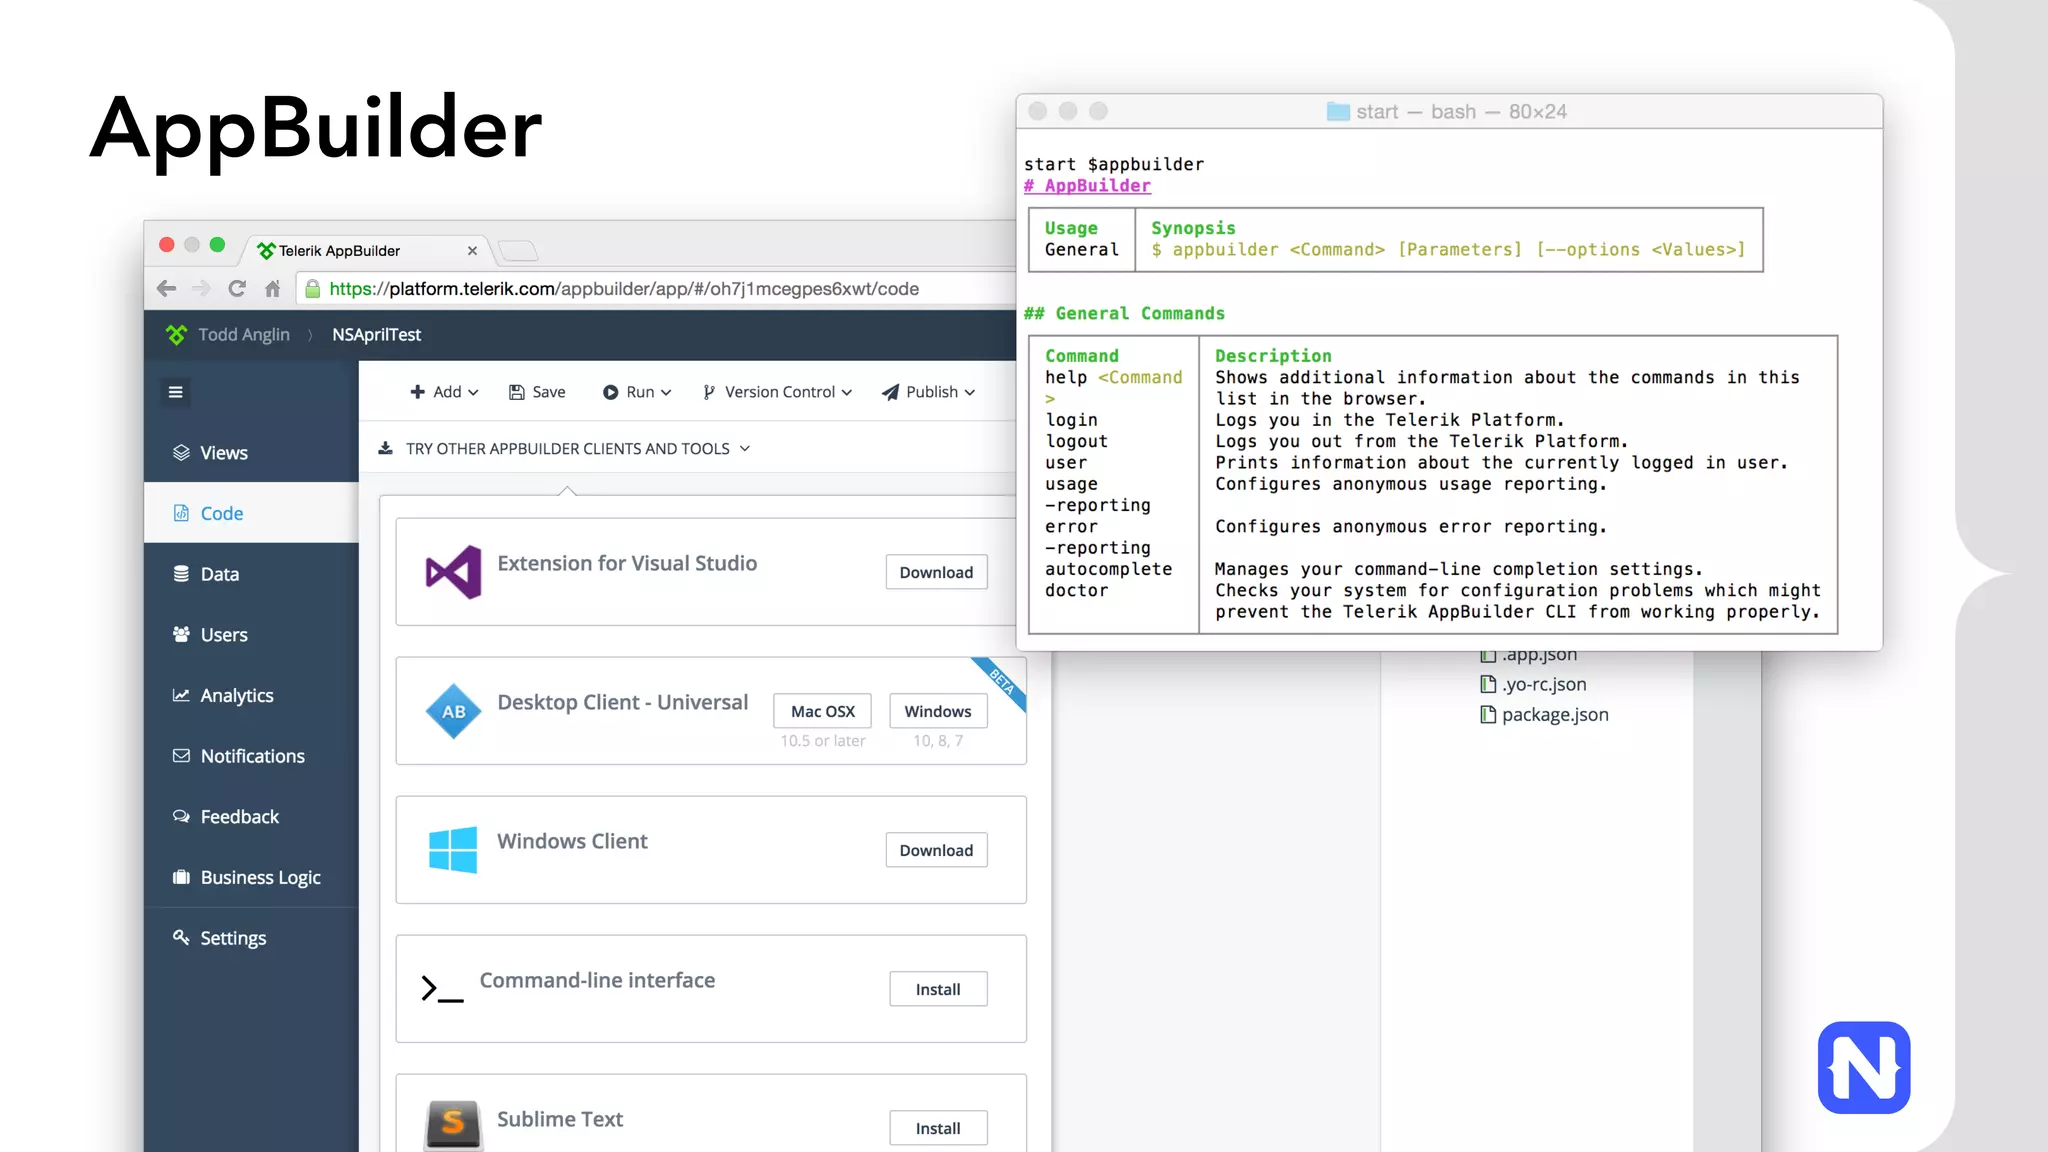
Task: Click the folder icon in terminal title bar
Action: pos(1338,112)
